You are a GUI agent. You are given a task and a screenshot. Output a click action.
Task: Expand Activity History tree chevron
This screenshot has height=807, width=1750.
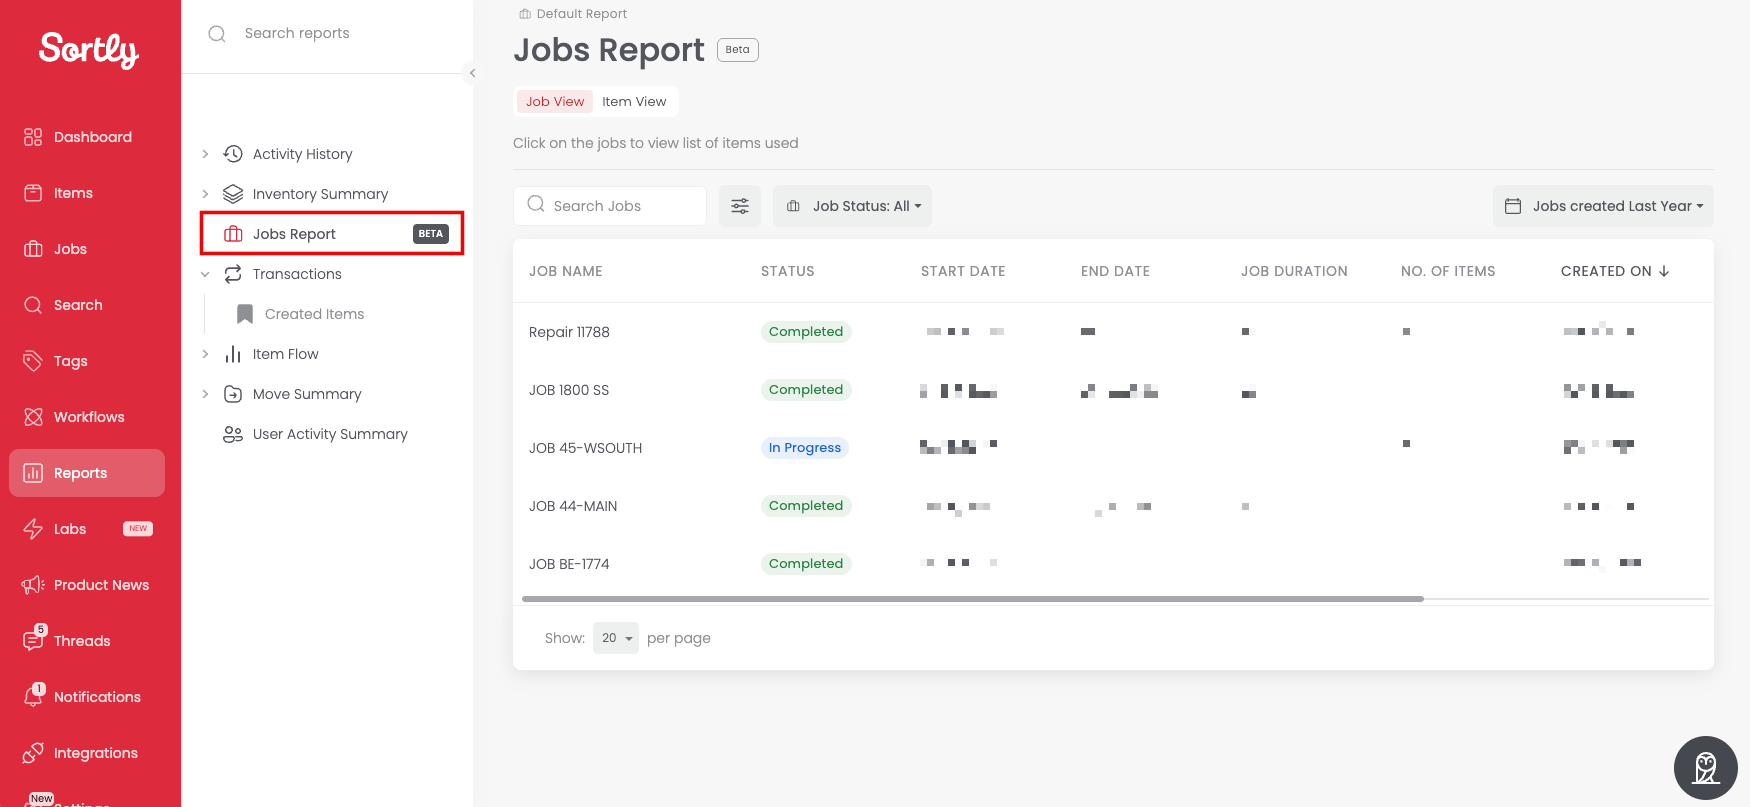click(x=205, y=154)
